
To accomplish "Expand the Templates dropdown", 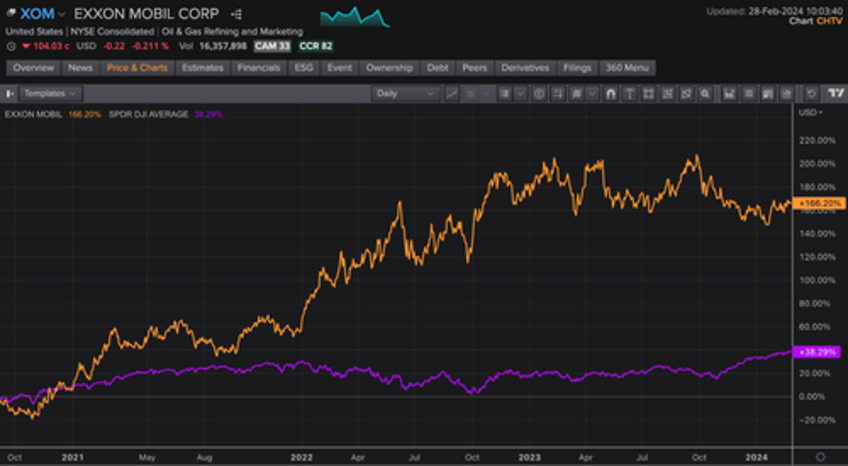I will (50, 94).
